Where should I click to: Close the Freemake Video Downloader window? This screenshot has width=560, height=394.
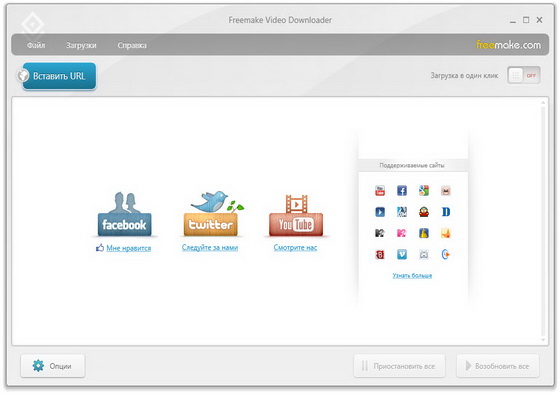[x=539, y=20]
